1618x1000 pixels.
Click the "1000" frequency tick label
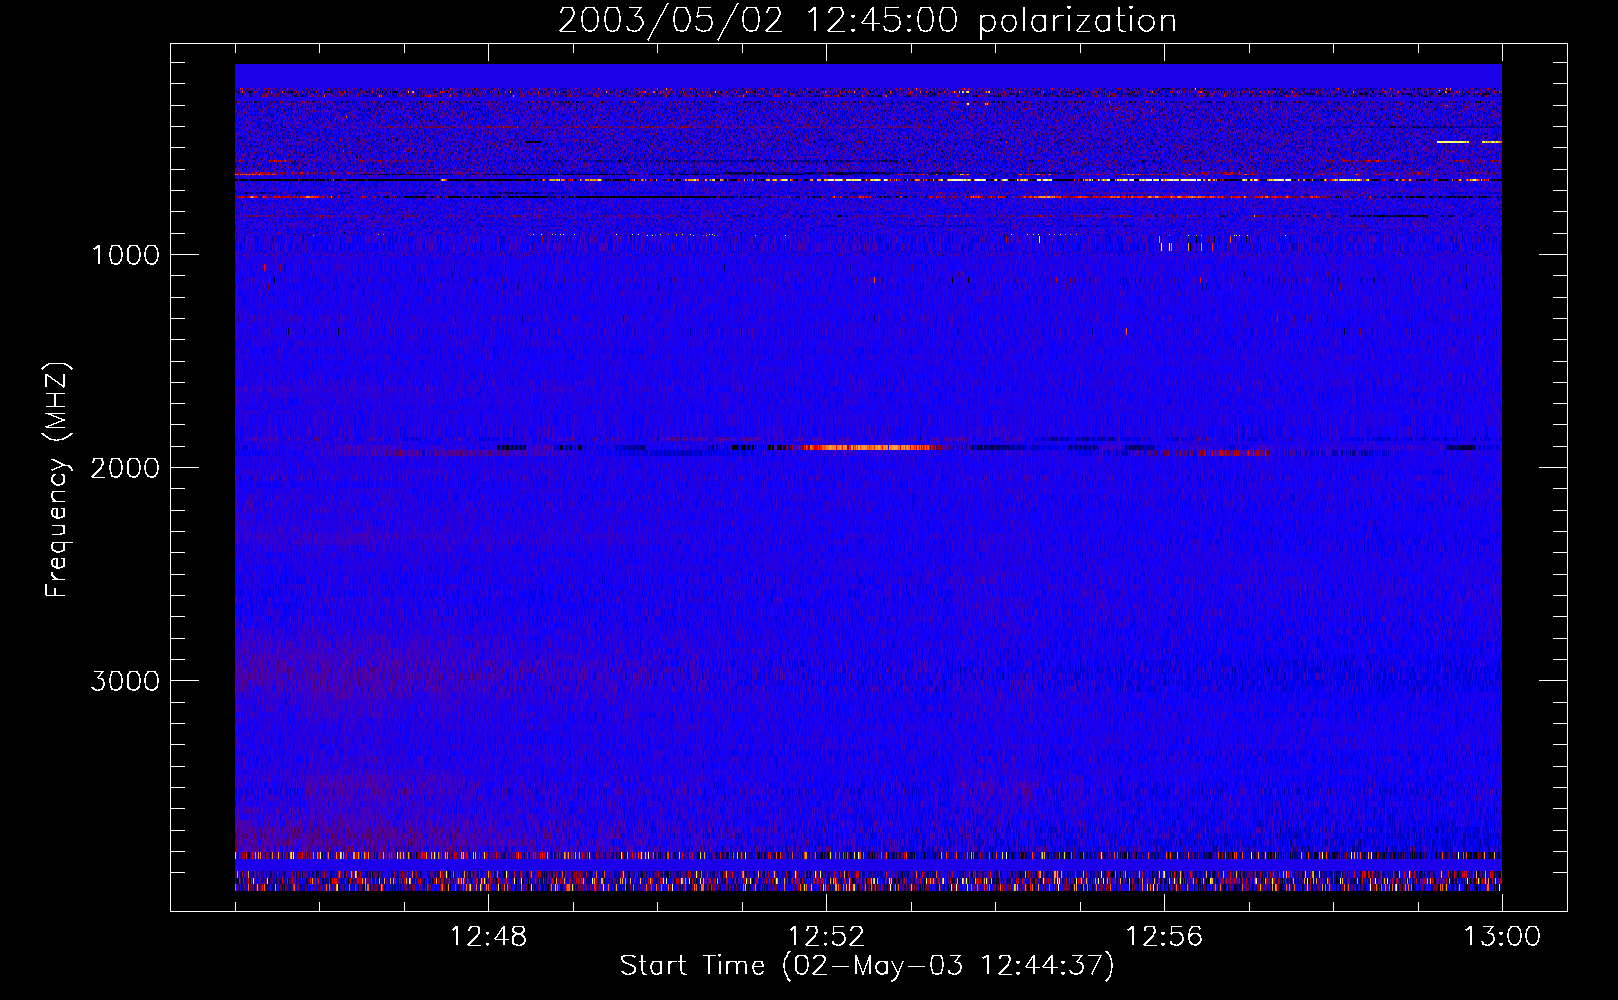[x=125, y=255]
